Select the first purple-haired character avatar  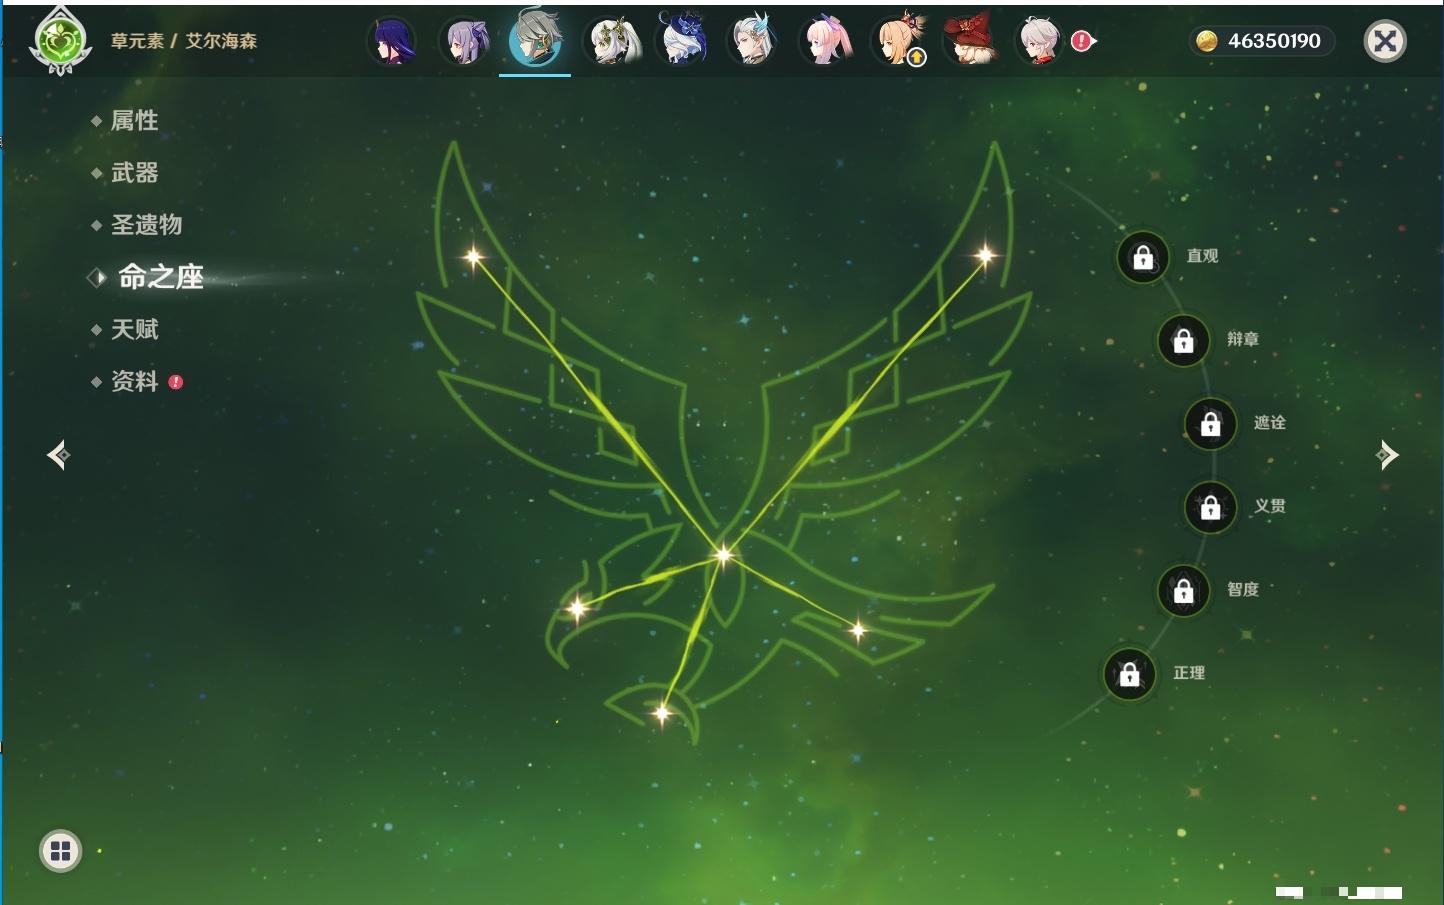coord(391,42)
